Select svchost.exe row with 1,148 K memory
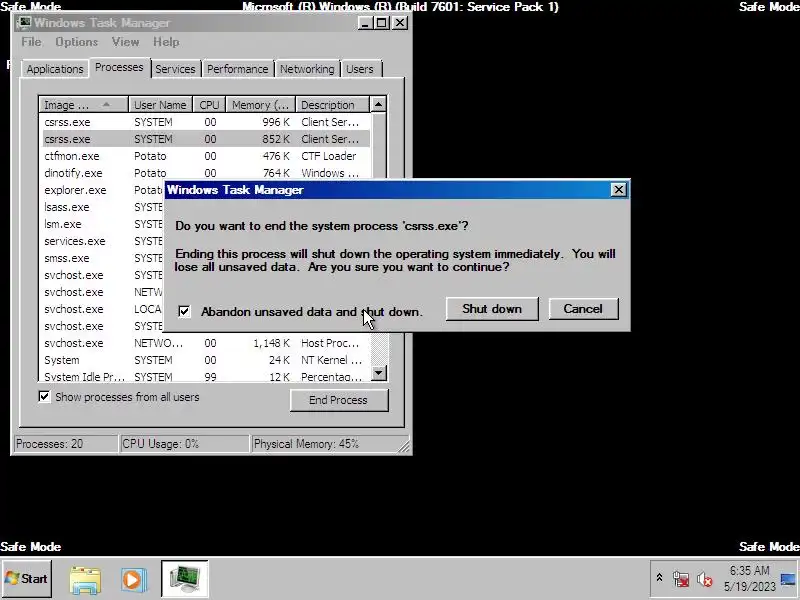 pyautogui.click(x=204, y=343)
